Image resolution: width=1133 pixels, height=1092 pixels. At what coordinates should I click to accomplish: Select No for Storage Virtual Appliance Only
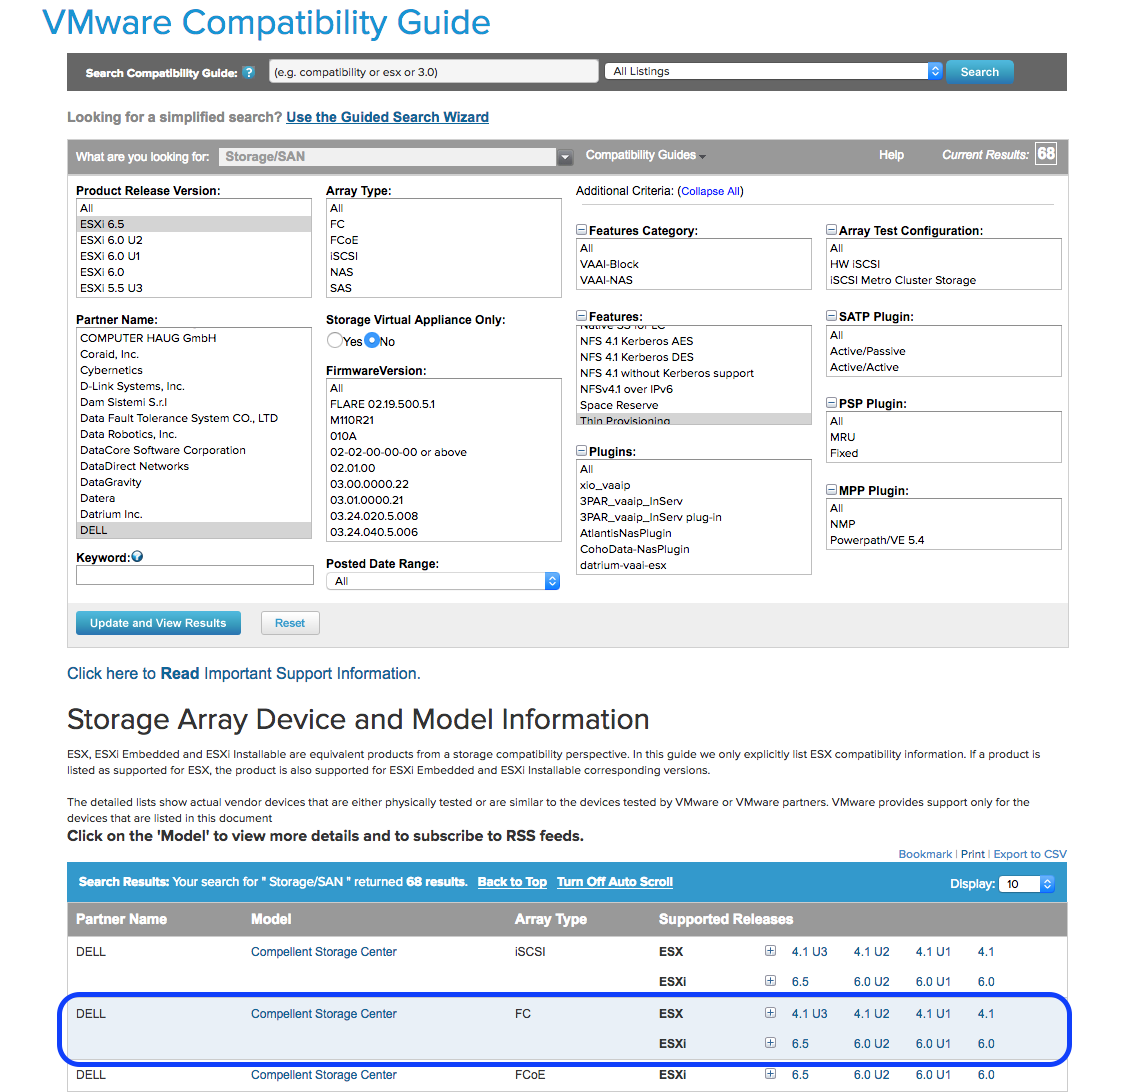pyautogui.click(x=371, y=340)
